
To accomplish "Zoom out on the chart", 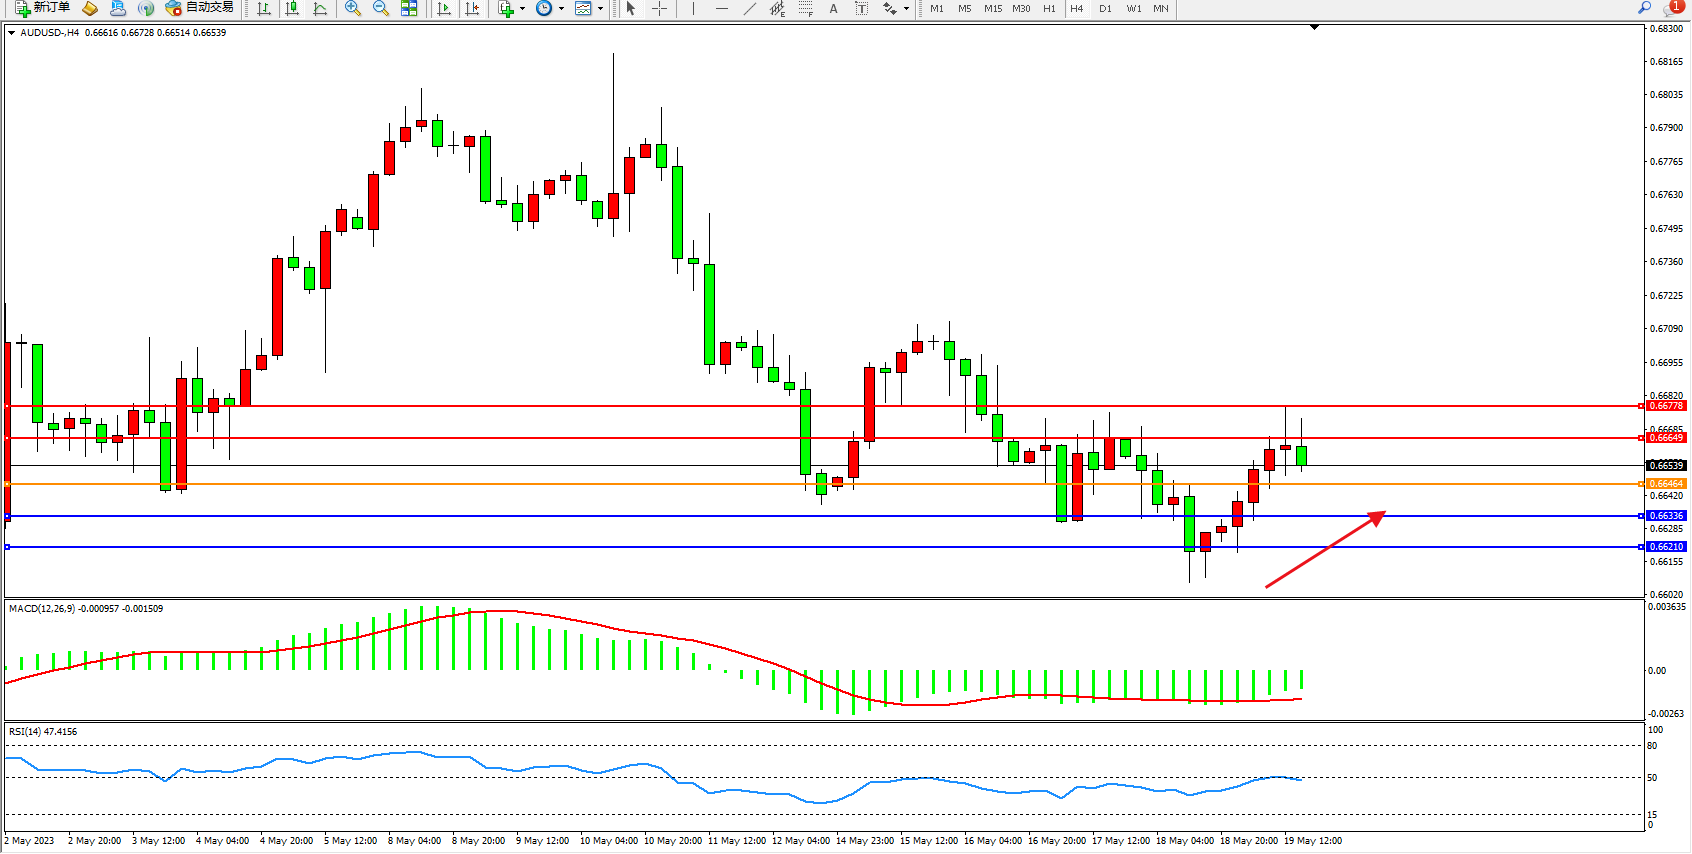I will pos(380,8).
